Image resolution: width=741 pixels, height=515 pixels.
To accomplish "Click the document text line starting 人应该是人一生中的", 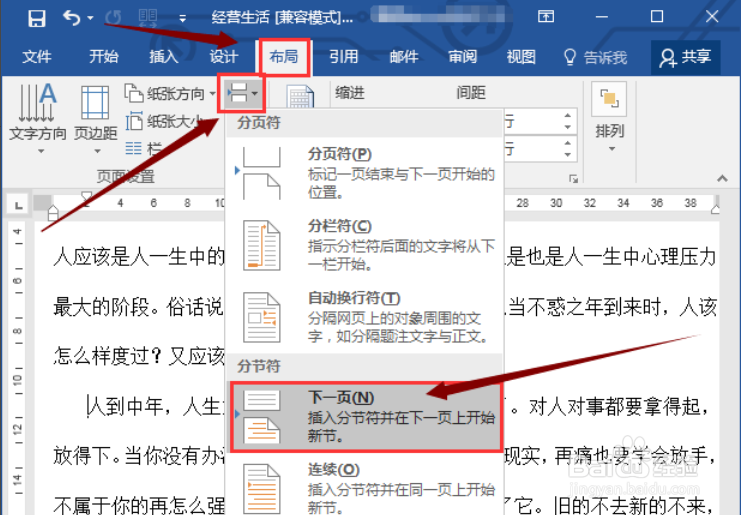I will [x=138, y=257].
